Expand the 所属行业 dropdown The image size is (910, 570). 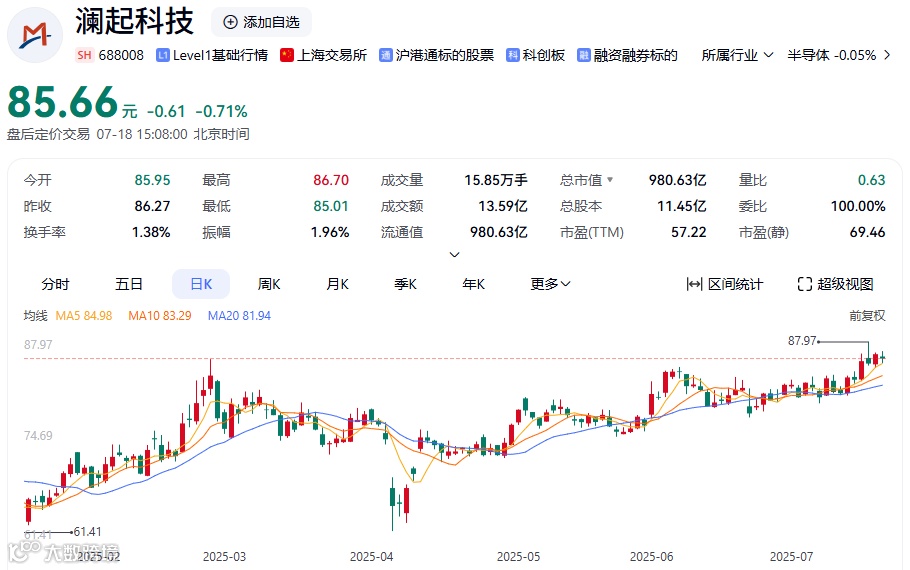[x=737, y=55]
